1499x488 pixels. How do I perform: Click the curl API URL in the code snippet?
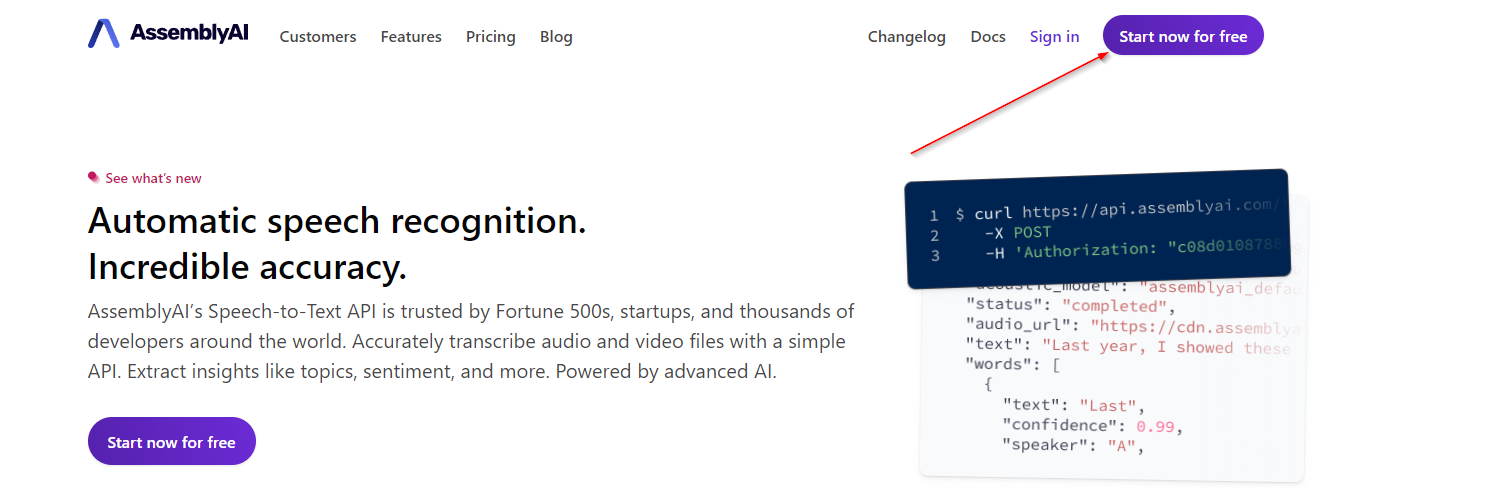1150,208
